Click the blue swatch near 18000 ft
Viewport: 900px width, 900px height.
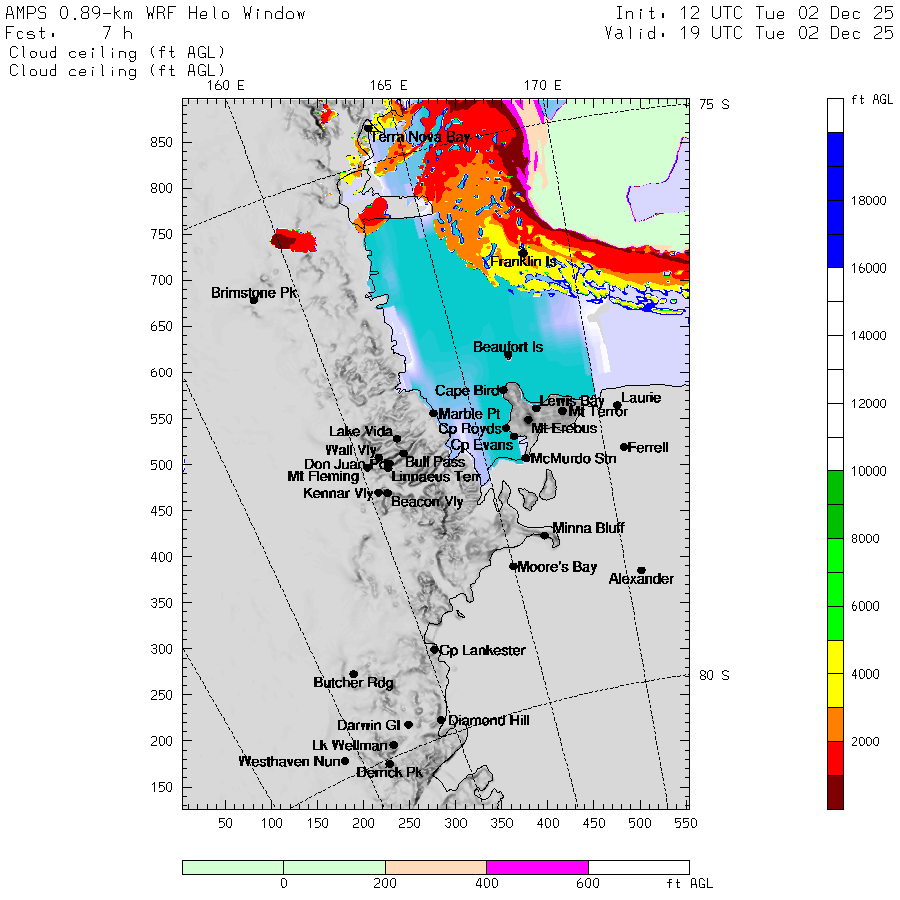835,200
